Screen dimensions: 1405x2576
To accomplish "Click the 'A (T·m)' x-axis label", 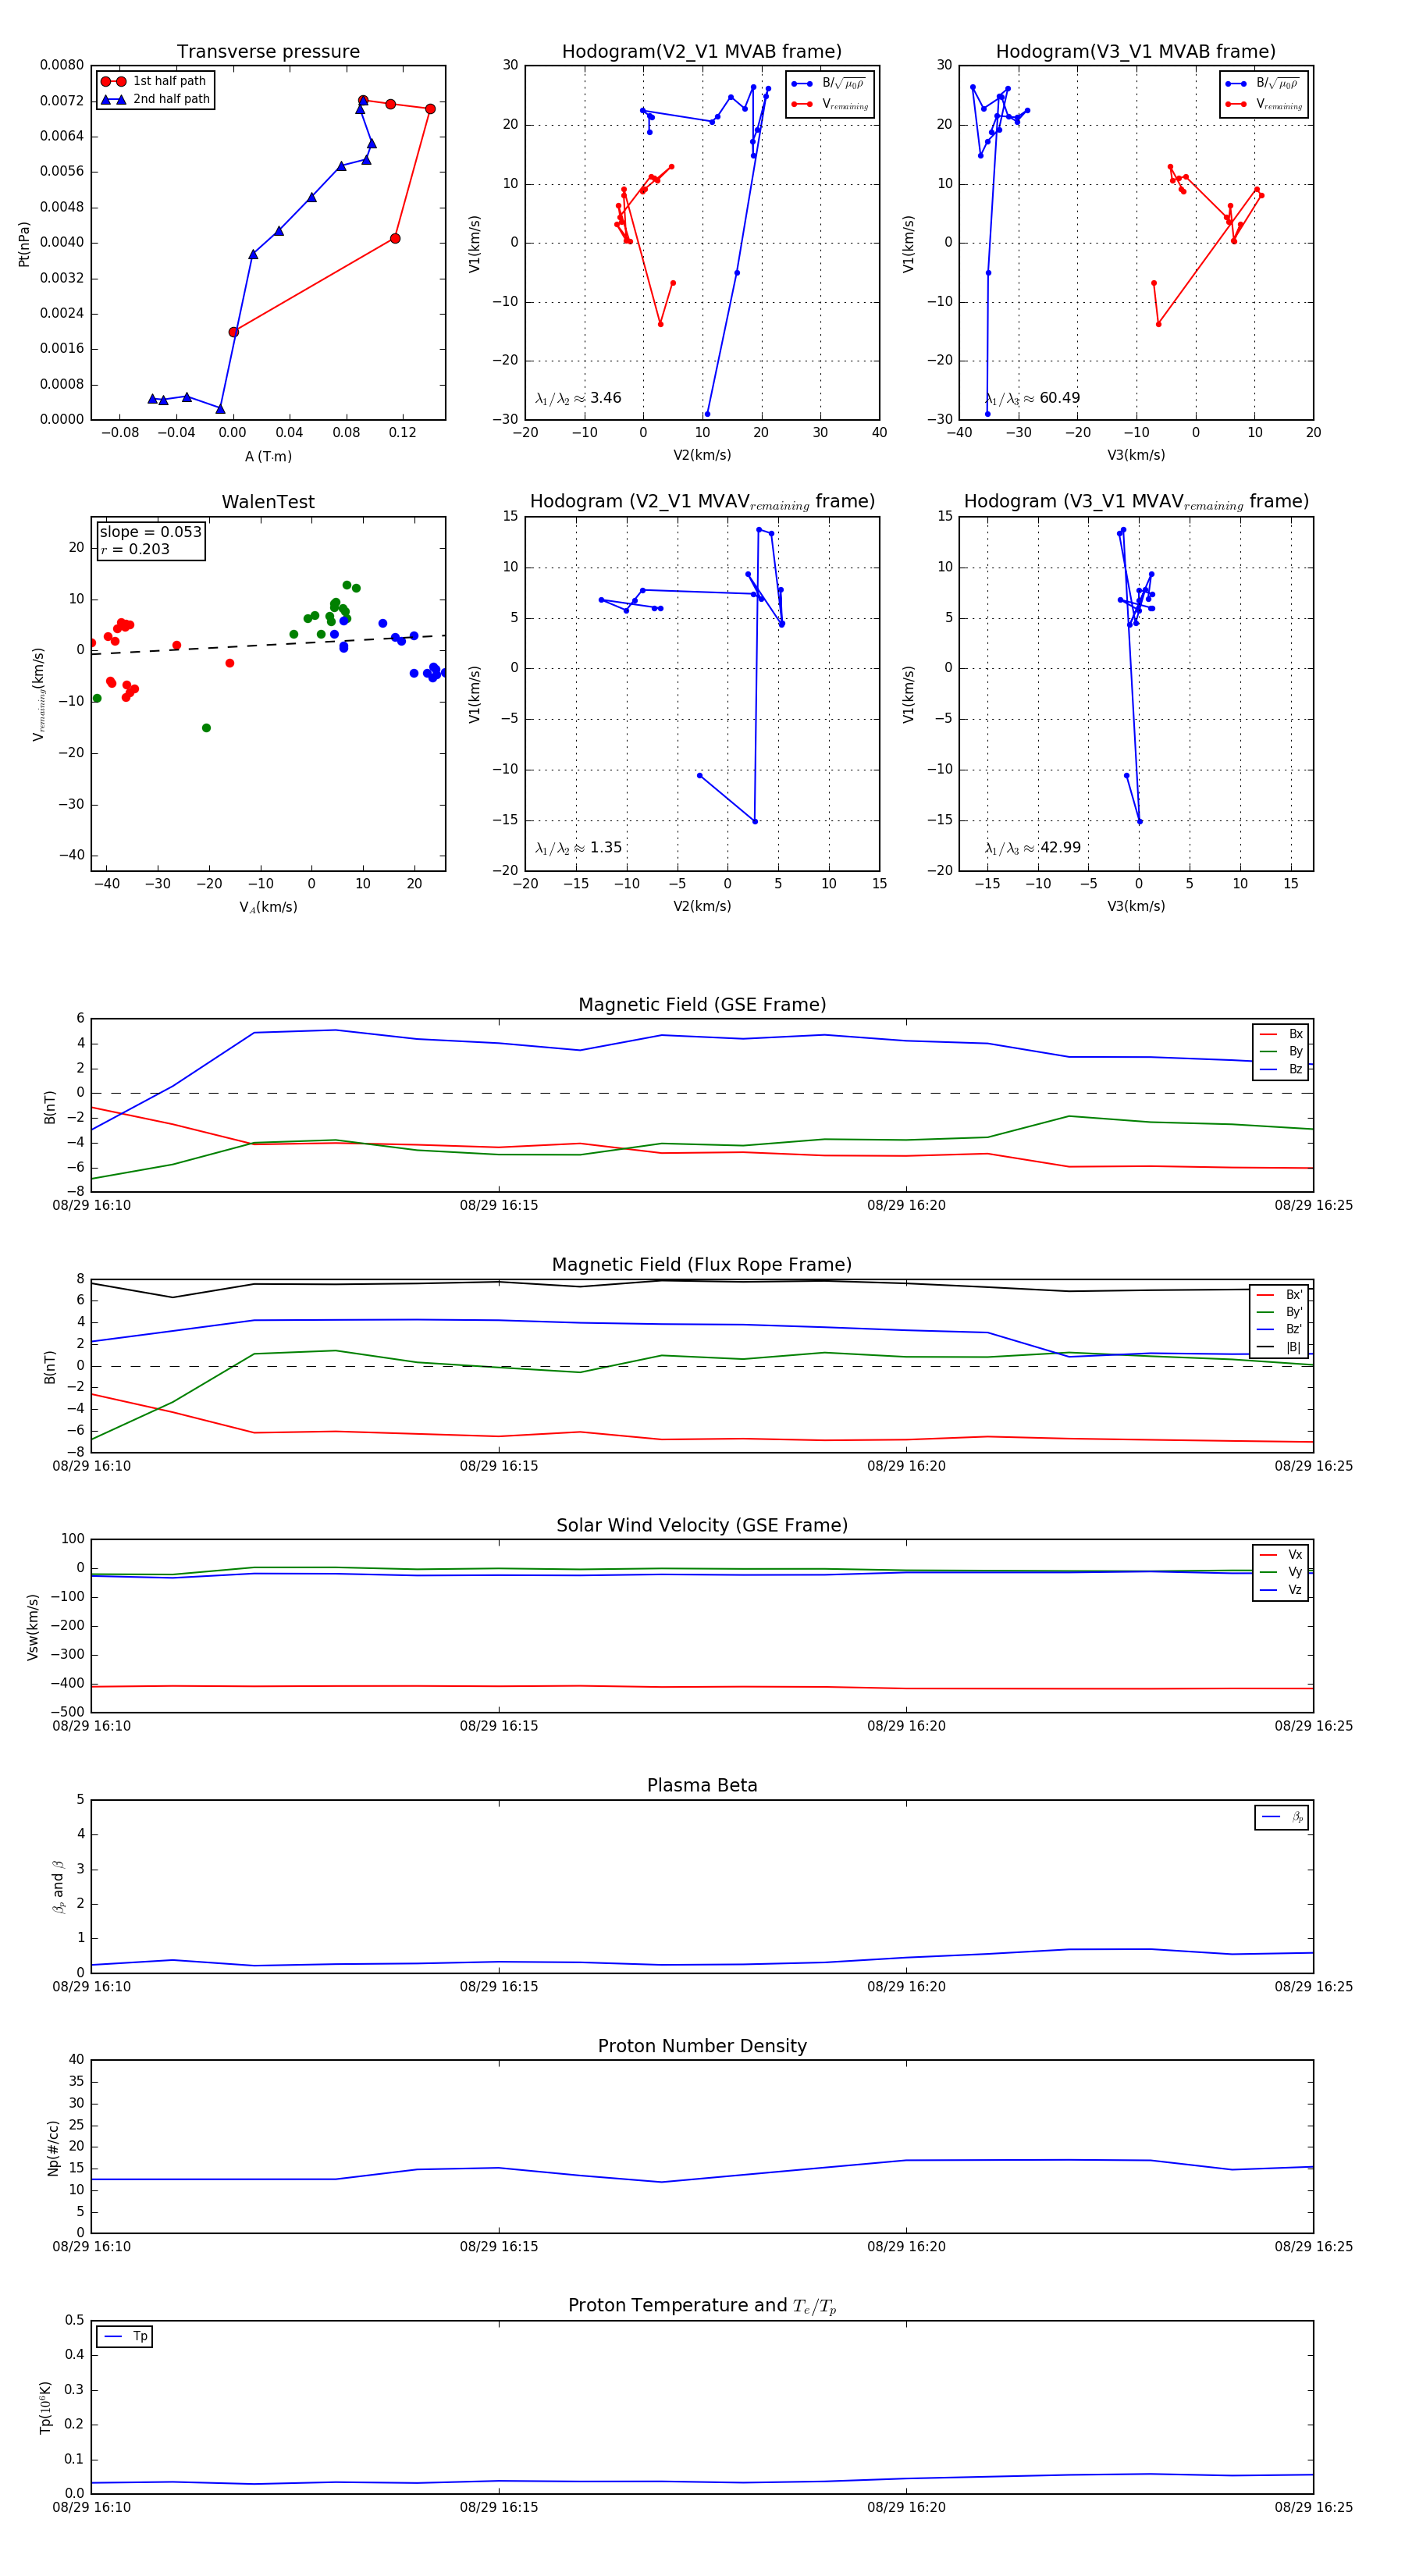I will point(268,457).
